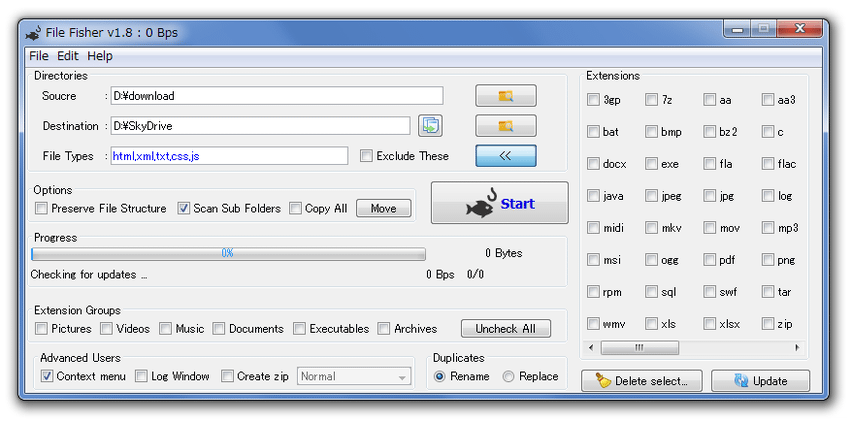The height and width of the screenshot is (422, 852).
Task: Browse for Destination folder using folder icon
Action: (x=505, y=125)
